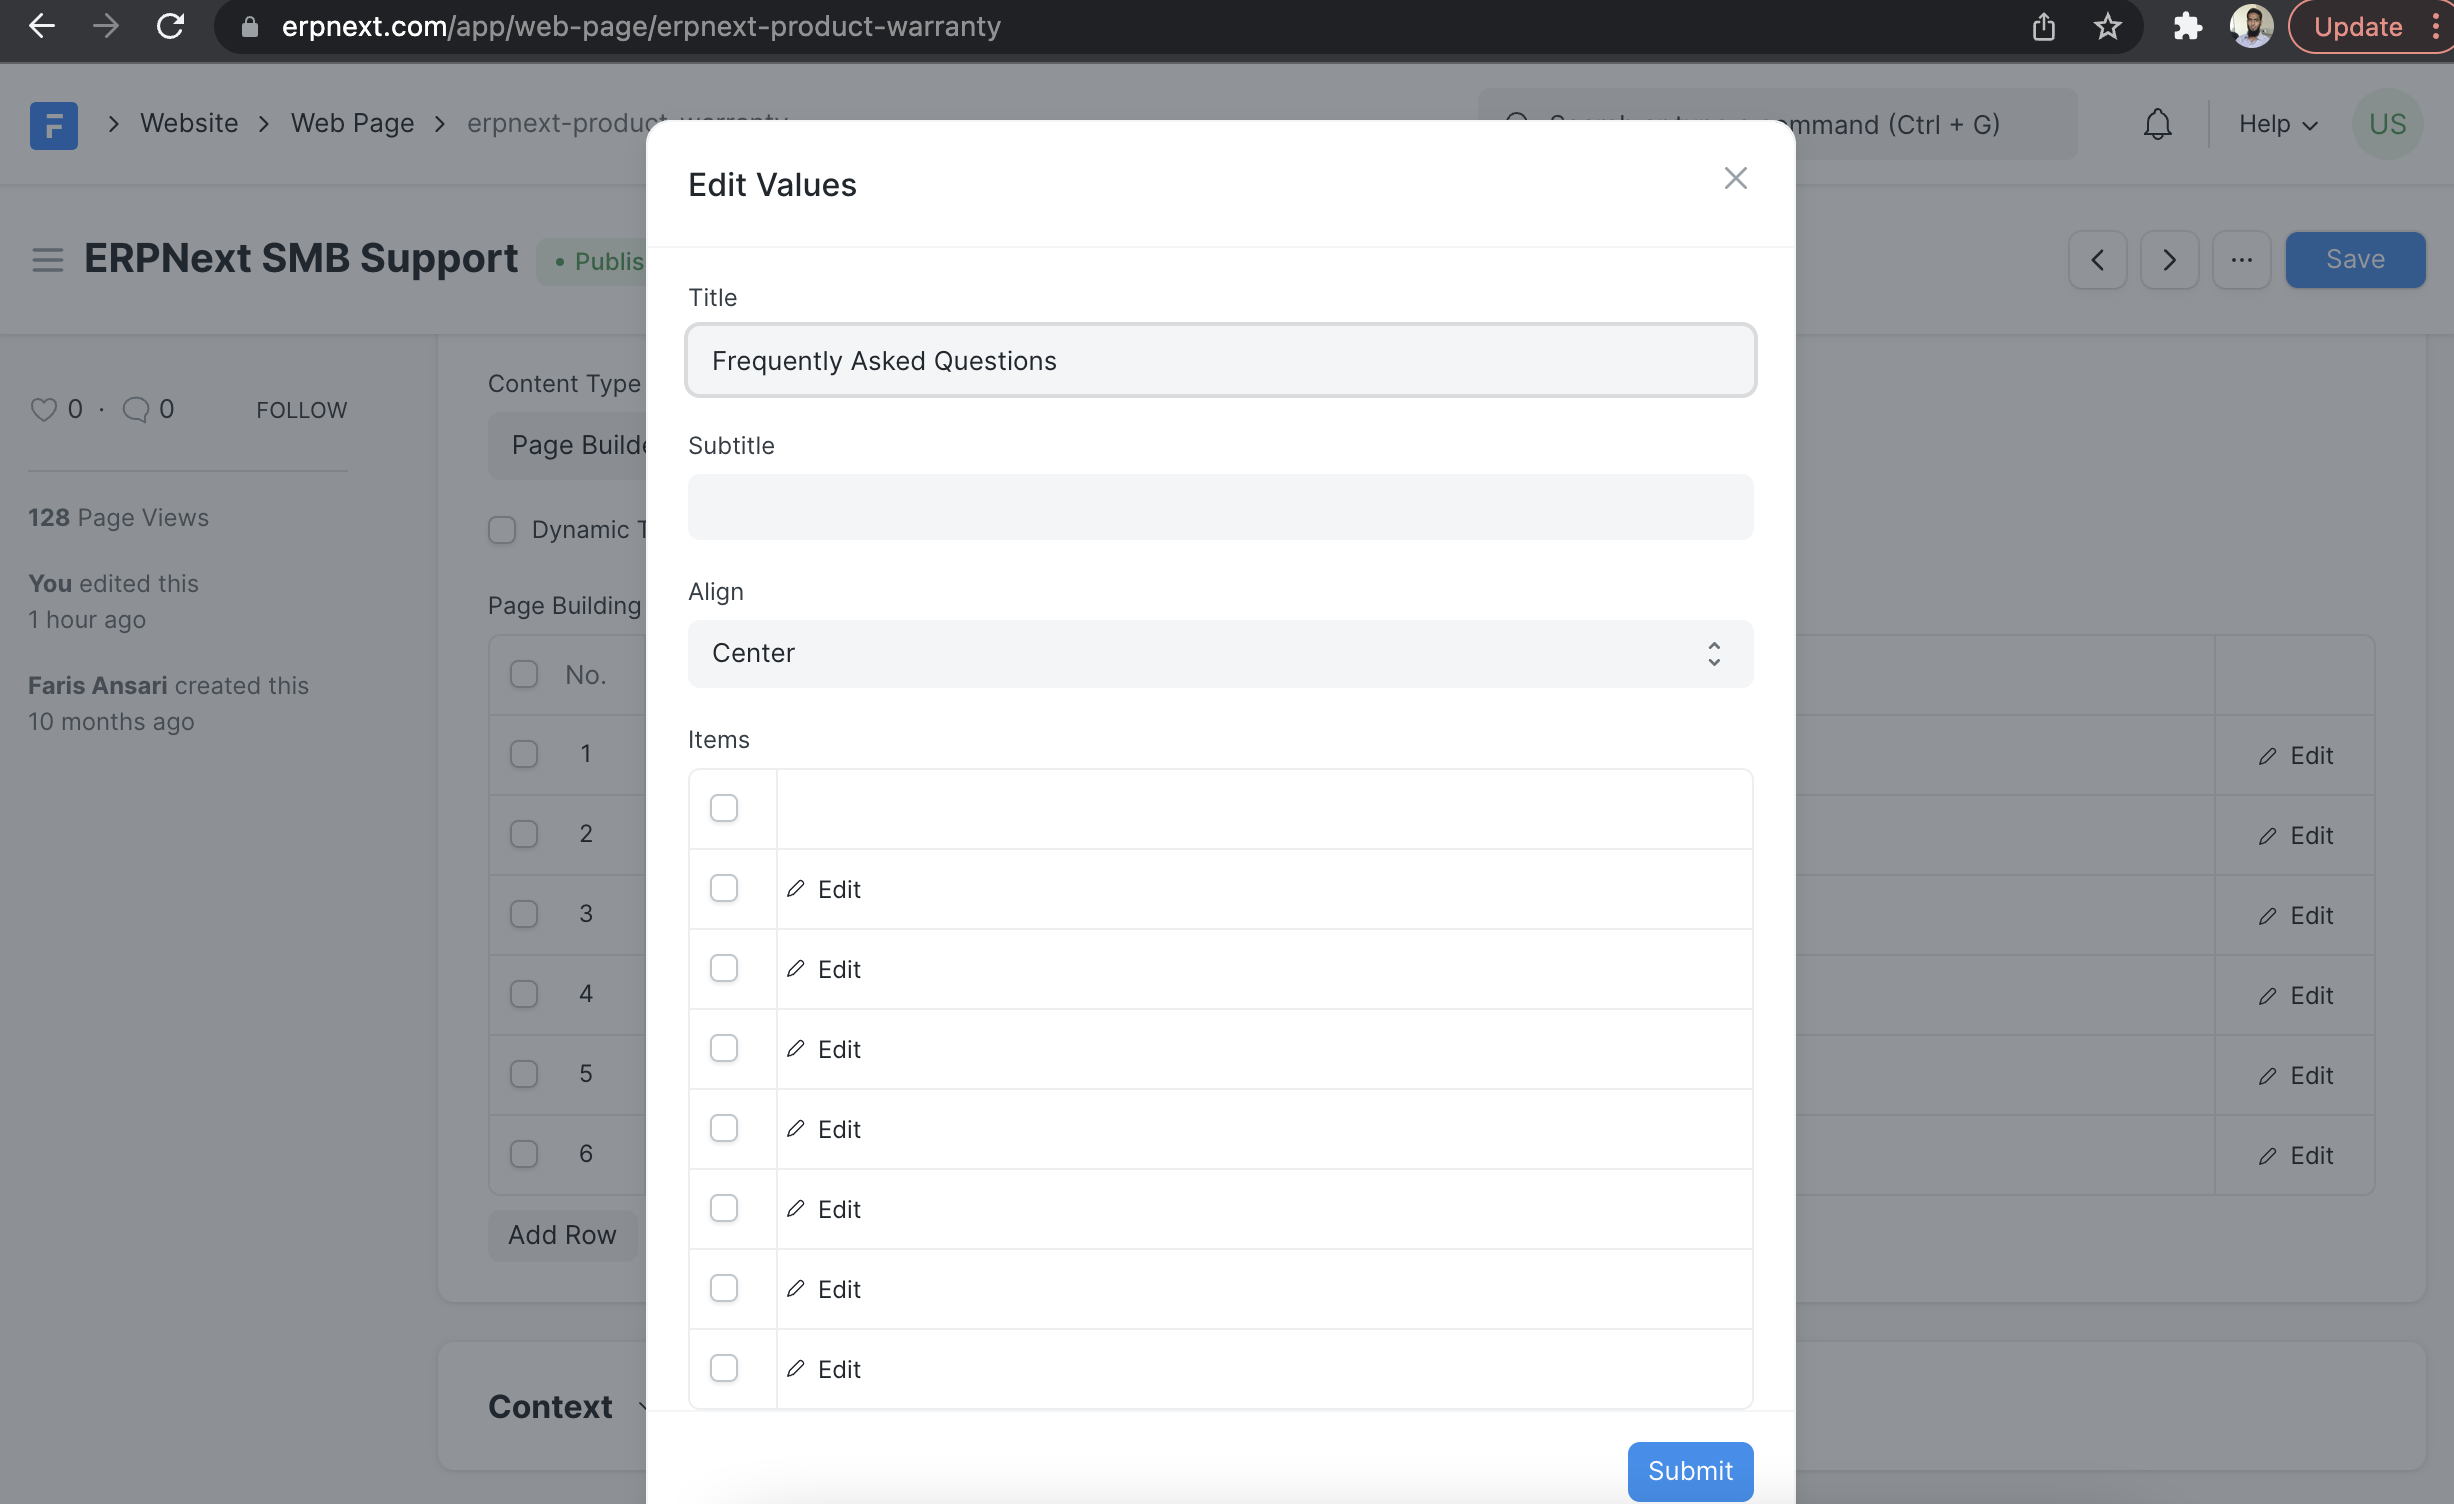Select row 6 checkbox in Page Building Blocks
Image resolution: width=2454 pixels, height=1504 pixels.
524,1154
